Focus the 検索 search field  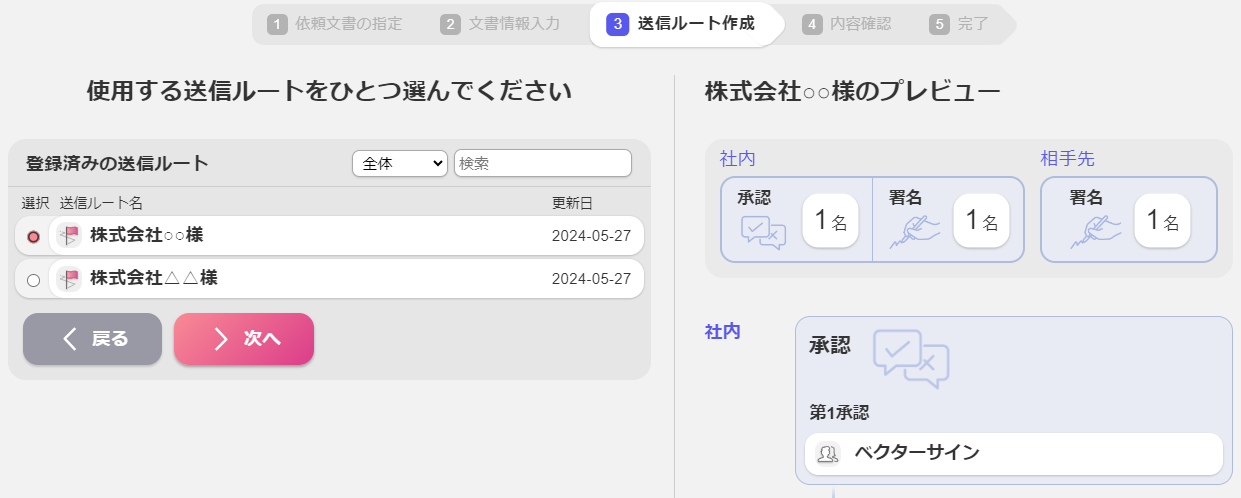[x=543, y=163]
